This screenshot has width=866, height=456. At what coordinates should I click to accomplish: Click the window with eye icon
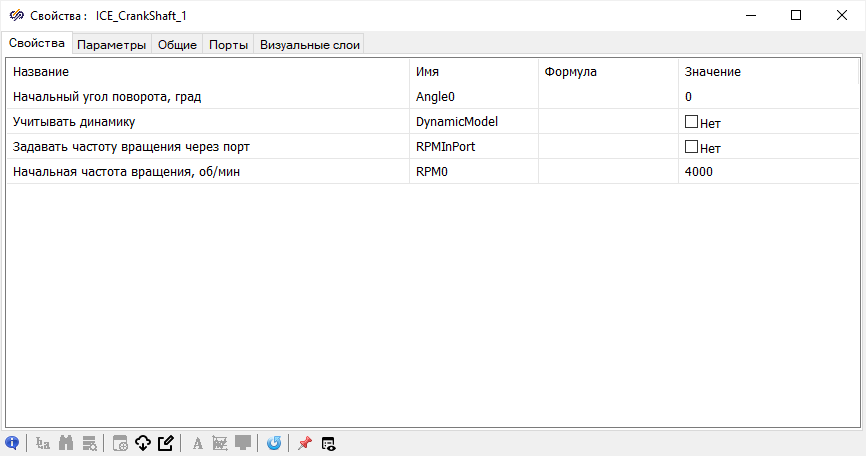(x=328, y=443)
